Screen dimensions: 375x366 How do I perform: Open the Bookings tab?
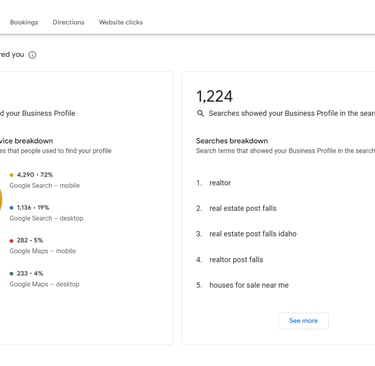pos(24,22)
